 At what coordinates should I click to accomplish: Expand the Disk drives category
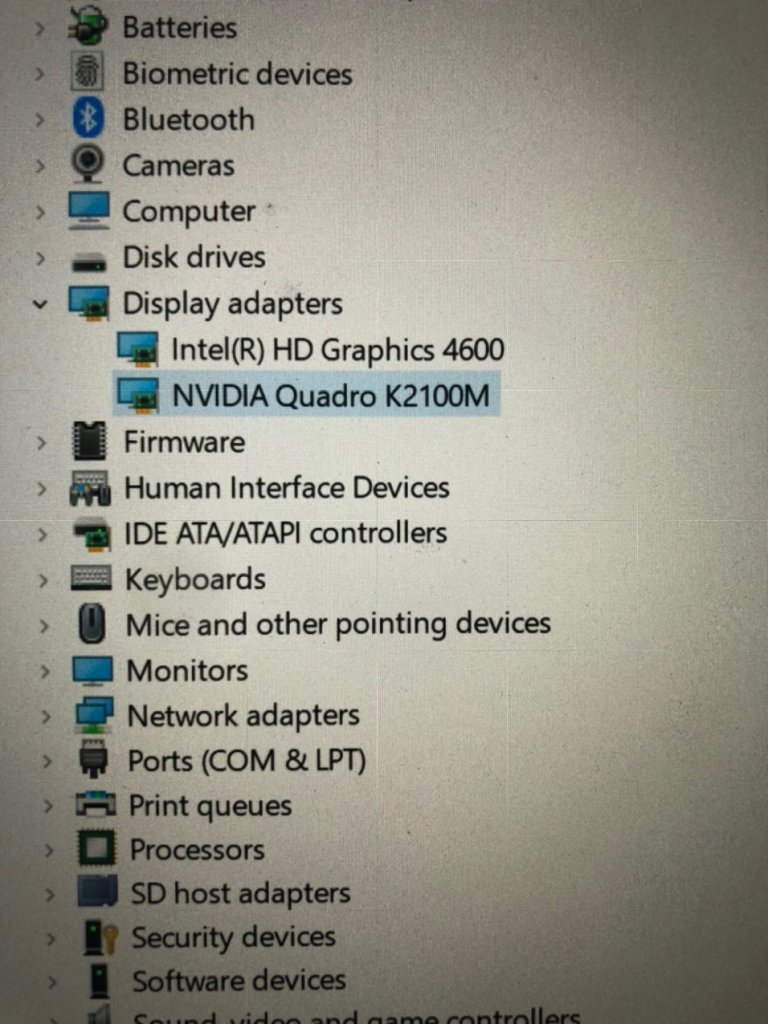point(40,258)
